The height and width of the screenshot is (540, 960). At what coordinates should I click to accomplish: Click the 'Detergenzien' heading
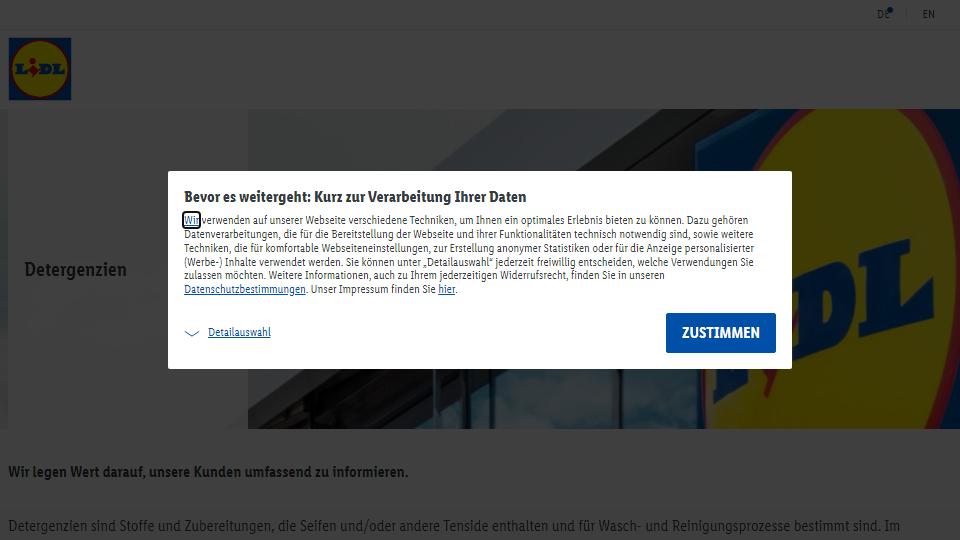[x=75, y=269]
